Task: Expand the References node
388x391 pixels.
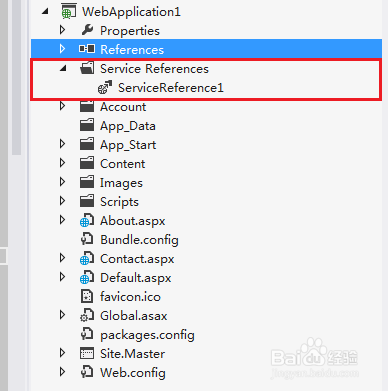Action: 62,49
